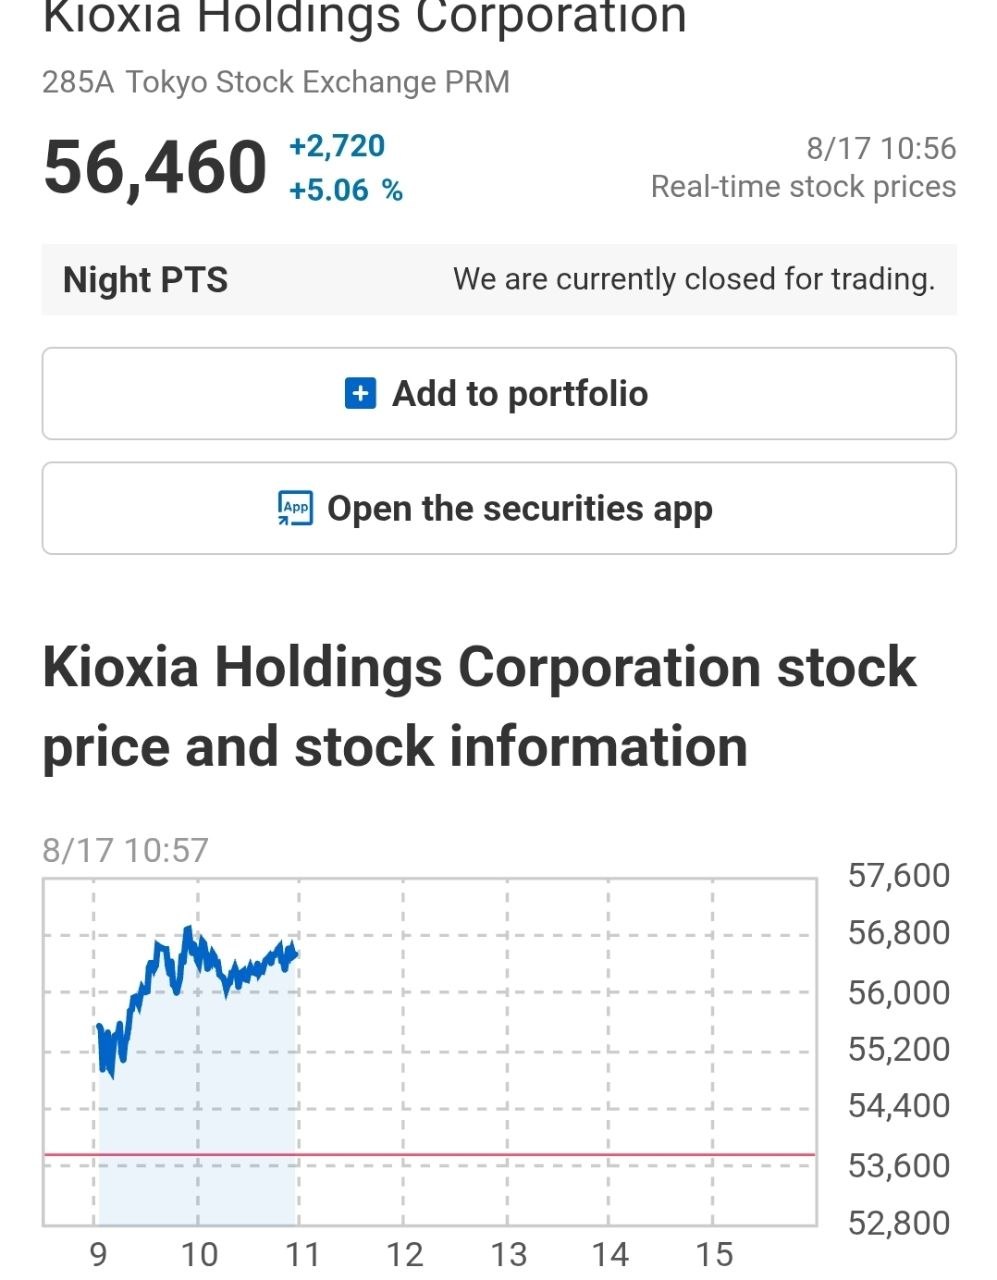Click the +5.06 % change percentage
The image size is (997, 1280).
(x=346, y=190)
